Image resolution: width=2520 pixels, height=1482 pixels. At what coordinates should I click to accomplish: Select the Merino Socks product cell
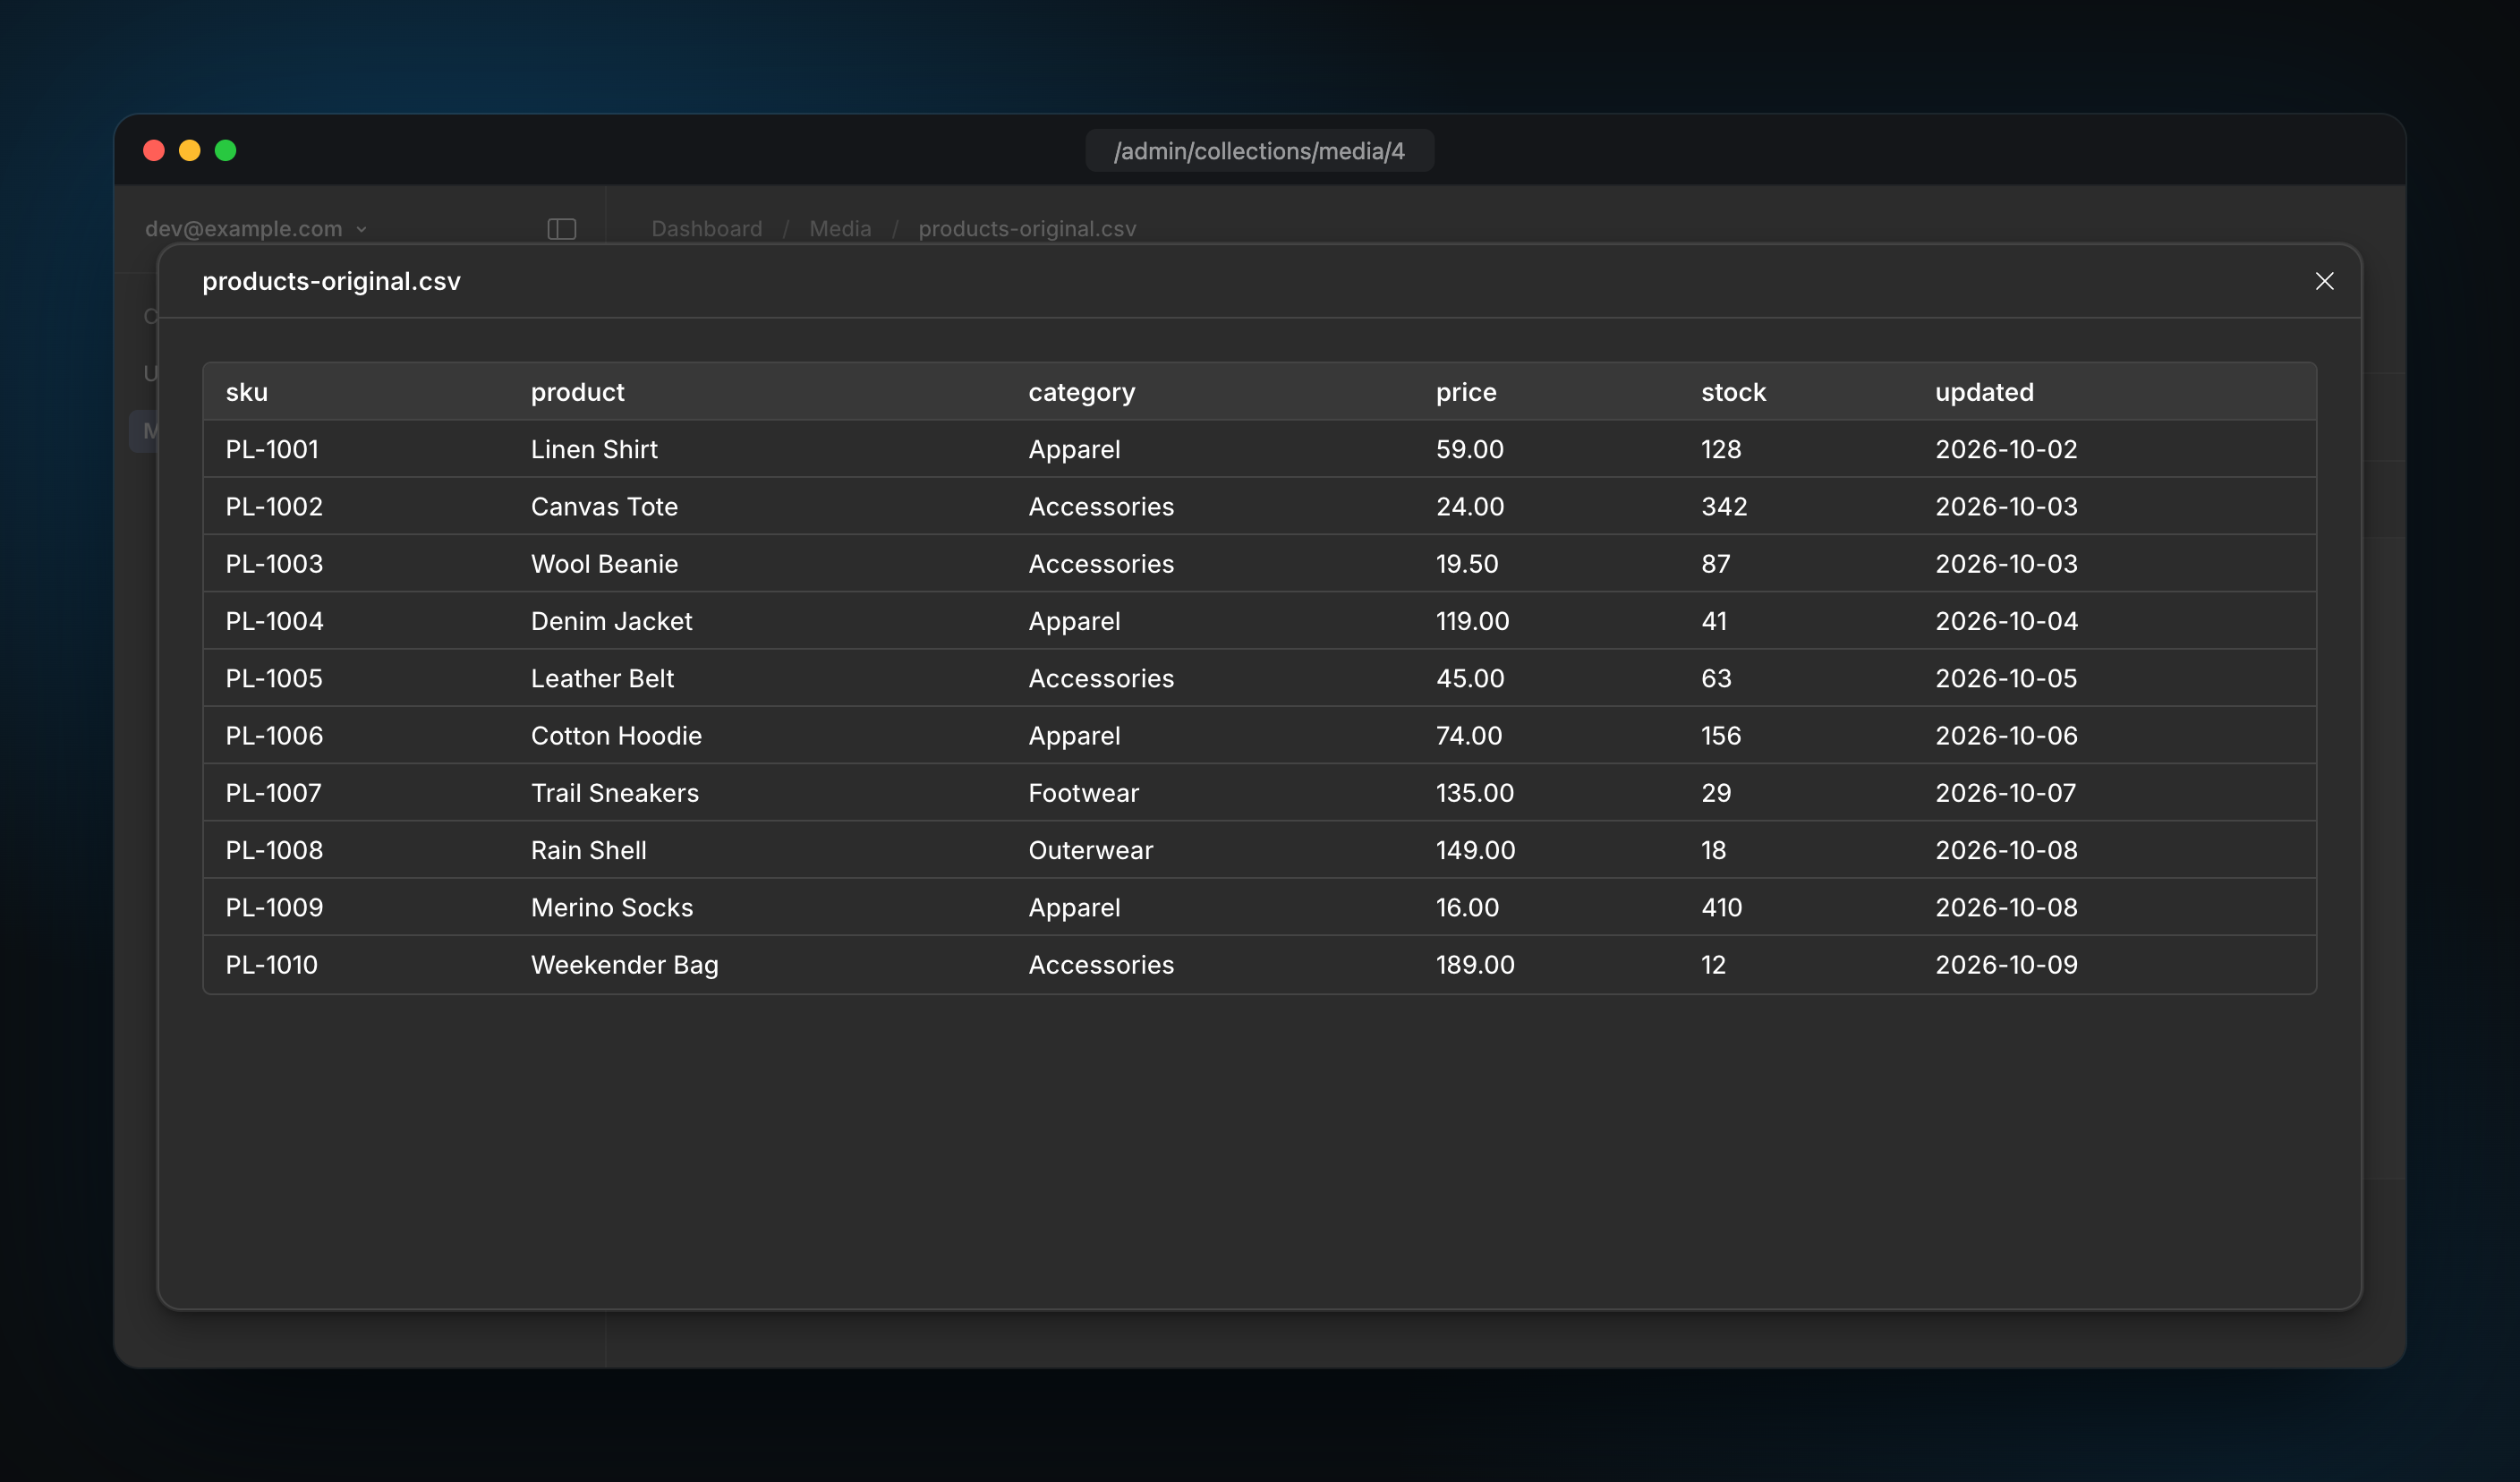pyautogui.click(x=612, y=907)
